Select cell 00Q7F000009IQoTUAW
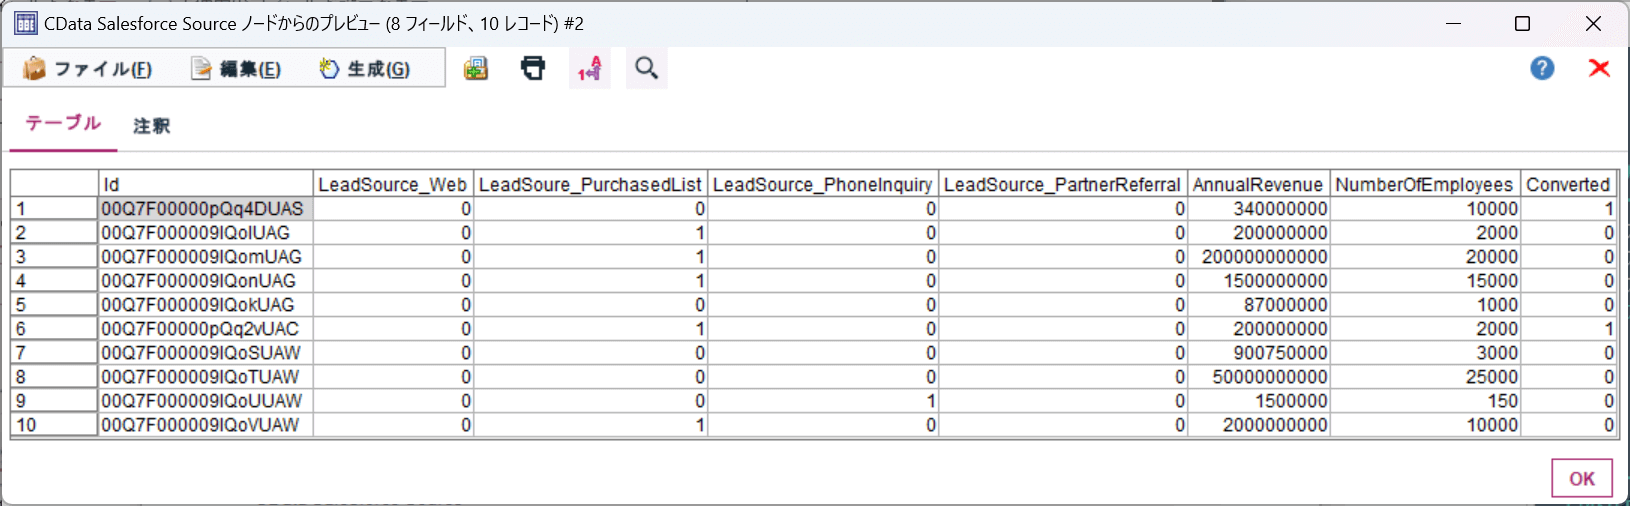 click(206, 376)
